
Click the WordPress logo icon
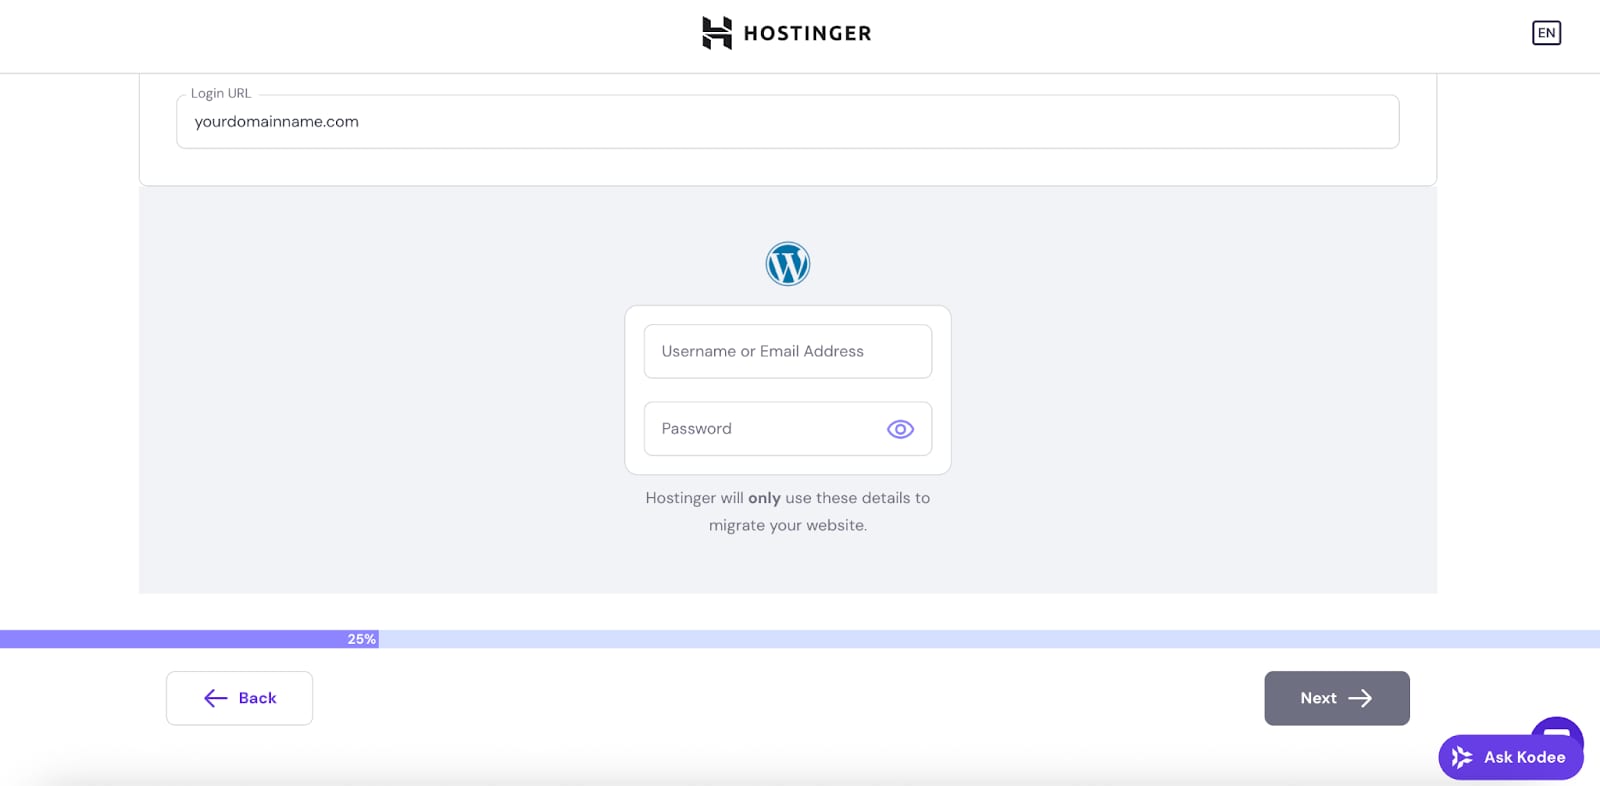(x=788, y=265)
